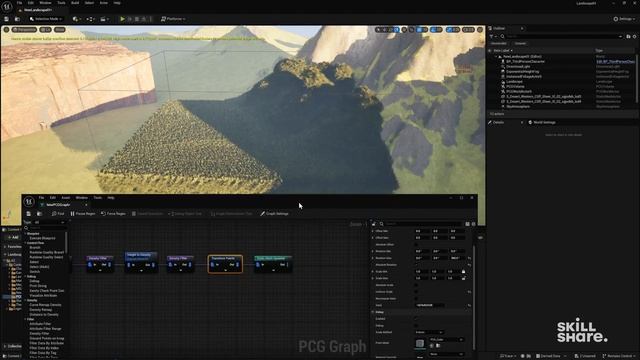This screenshot has height=360, width=640.
Task: Open the Type All dropdown in palette
Action: click(50, 222)
